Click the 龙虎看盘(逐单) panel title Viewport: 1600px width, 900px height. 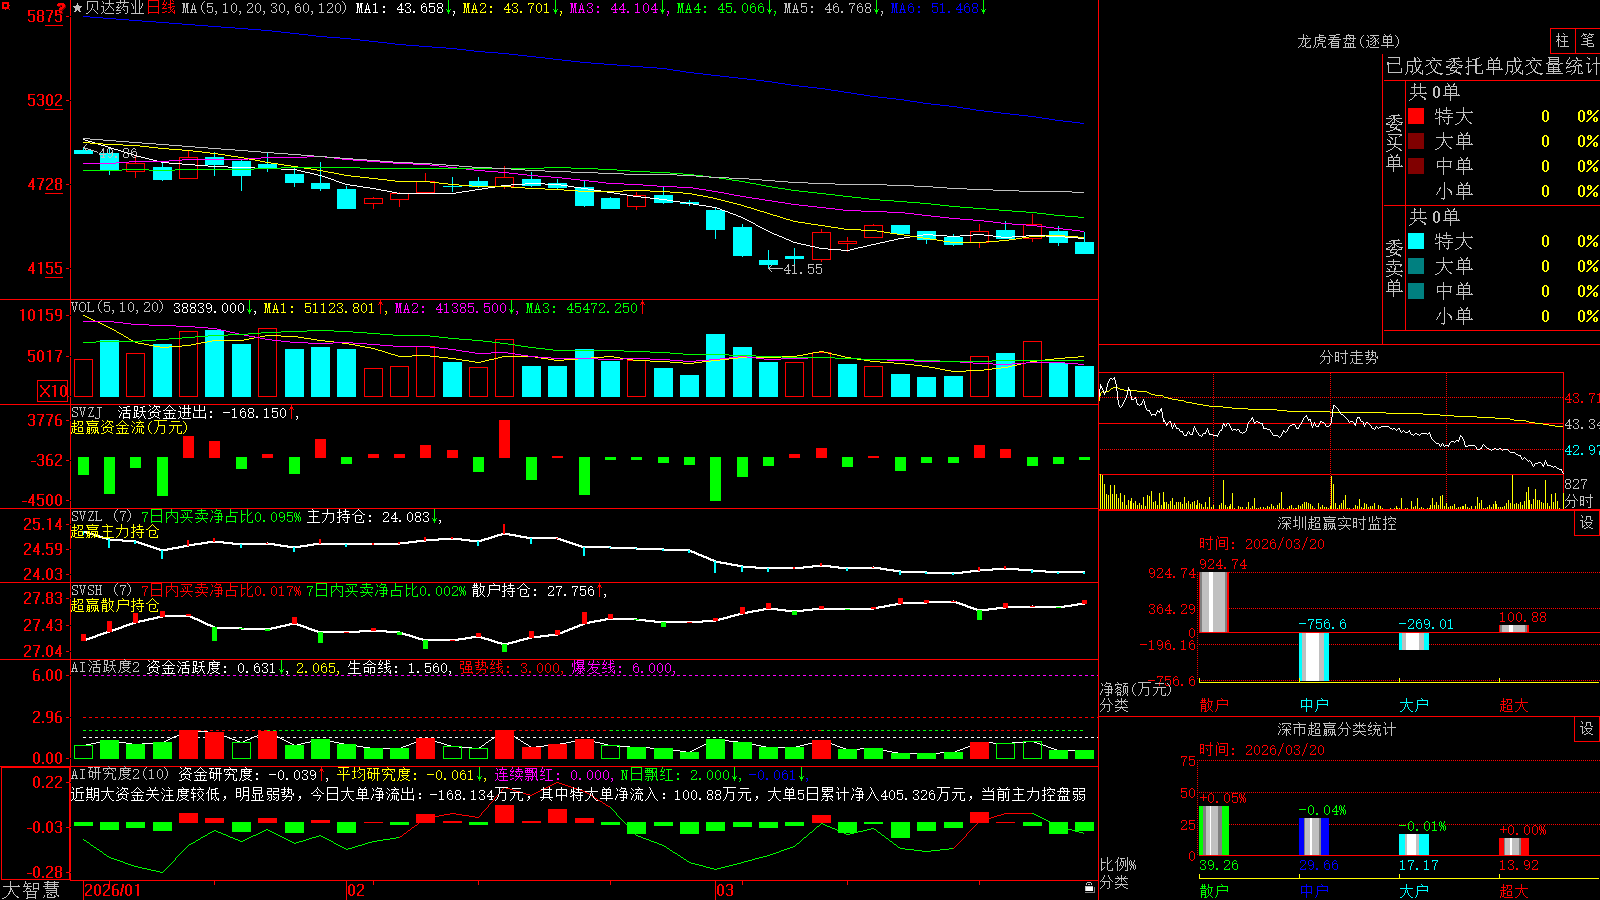click(1348, 41)
